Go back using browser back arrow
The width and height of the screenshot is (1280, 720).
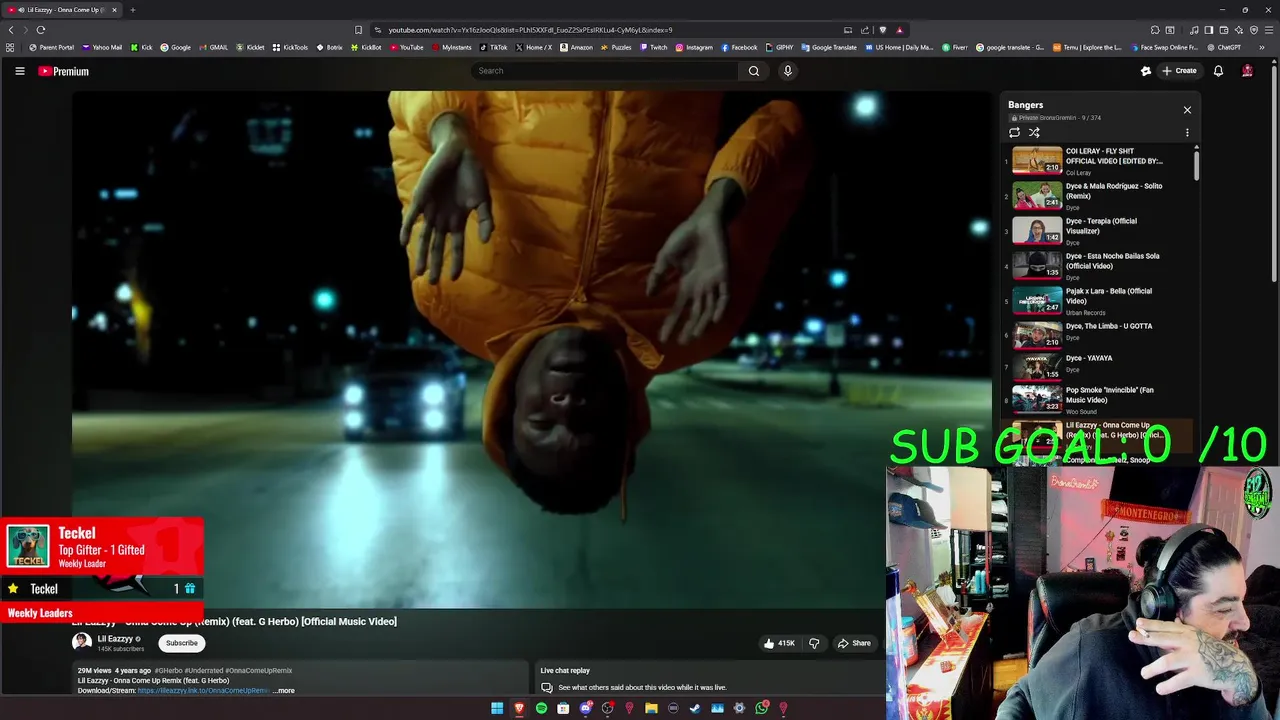(x=11, y=30)
